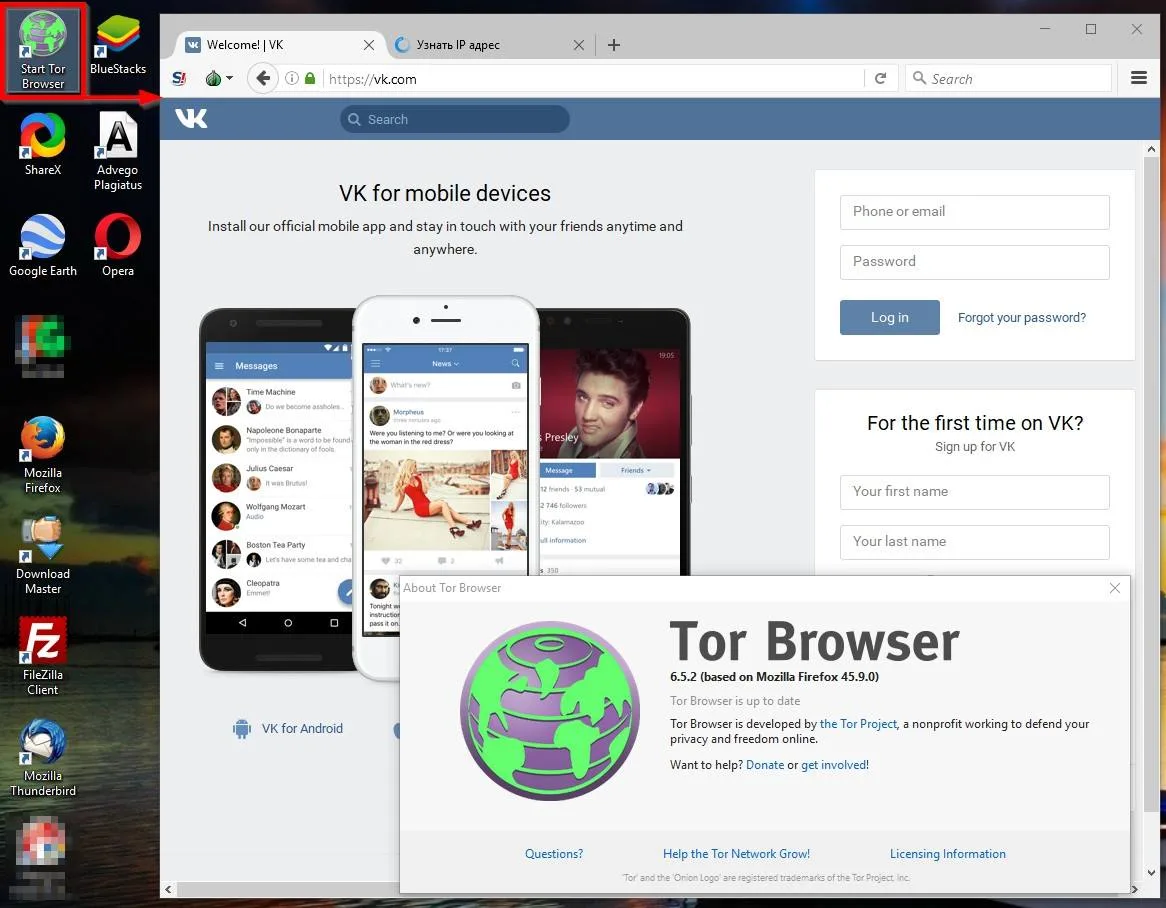This screenshot has height=908, width=1166.
Task: Reload the page with the refresh icon
Action: (x=880, y=78)
